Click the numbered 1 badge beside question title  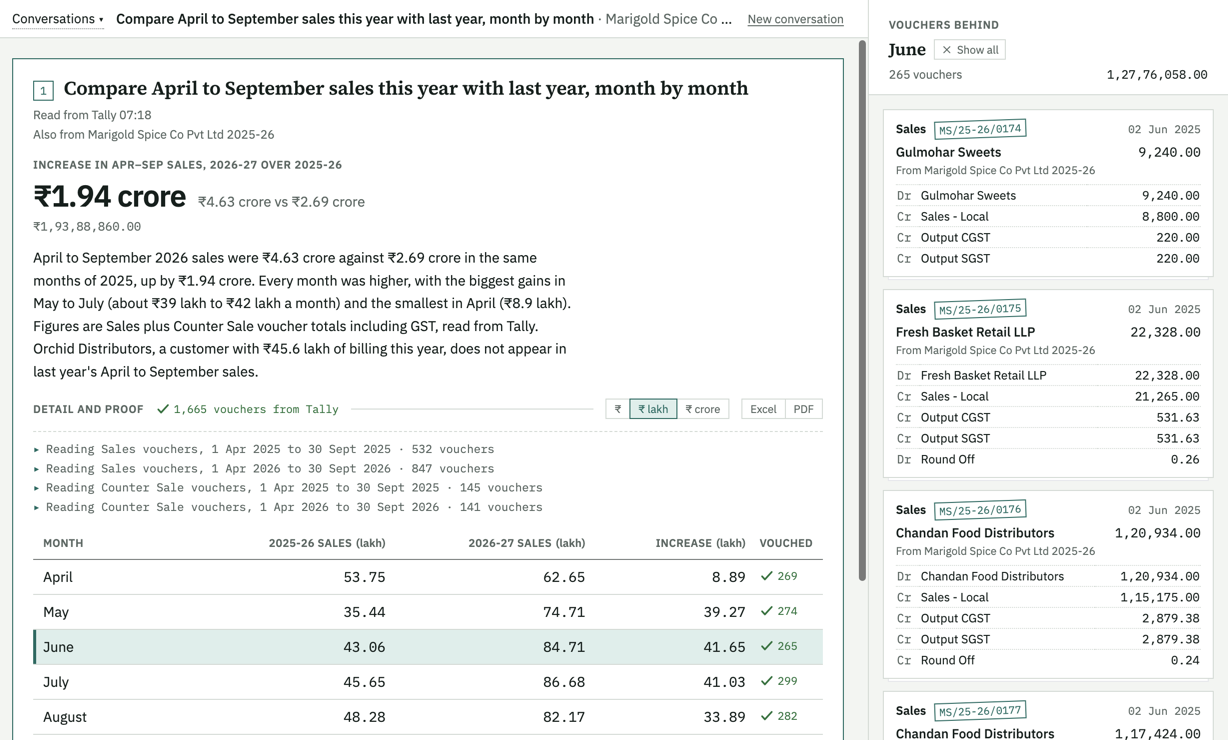click(x=43, y=91)
